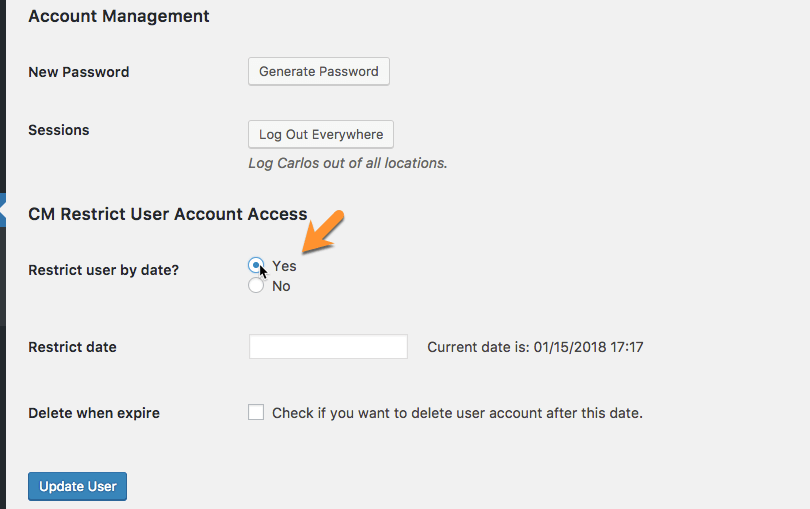Click the Restrict date label
The height and width of the screenshot is (509, 810).
(x=72, y=347)
